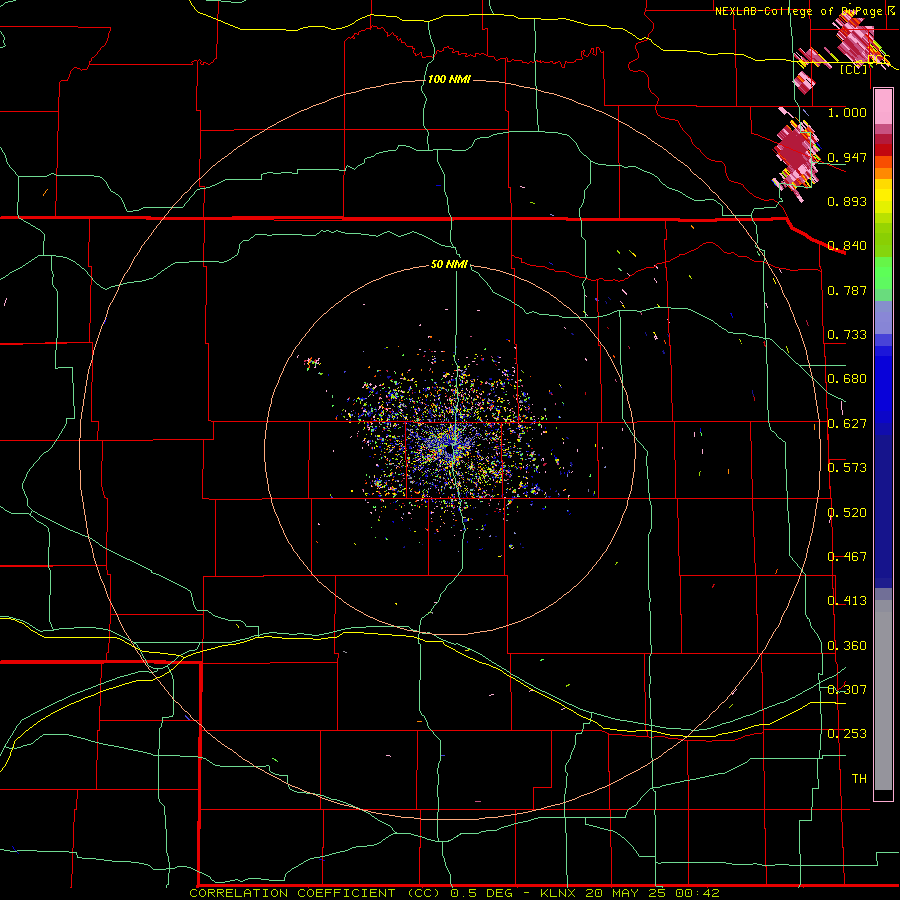Image resolution: width=900 pixels, height=900 pixels.
Task: Click the TH label at the legend bottom
Action: pyautogui.click(x=859, y=779)
